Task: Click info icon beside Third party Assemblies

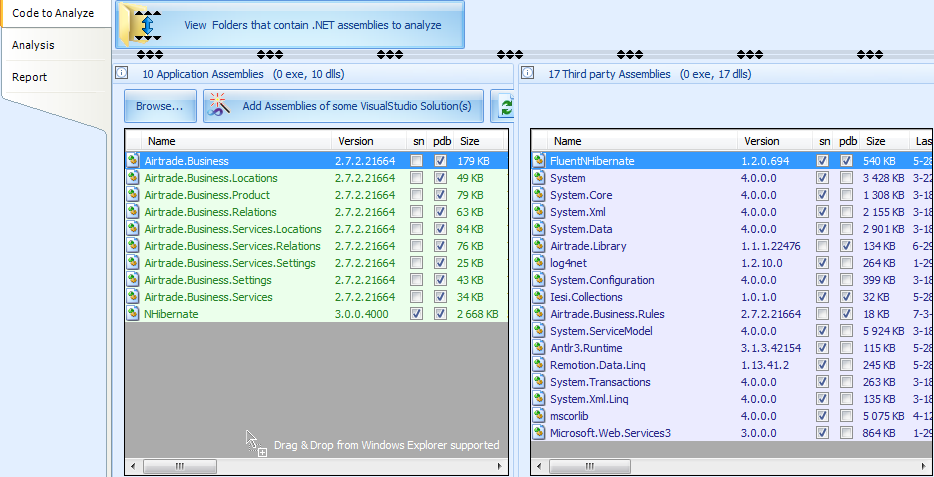Action: pyautogui.click(x=527, y=73)
